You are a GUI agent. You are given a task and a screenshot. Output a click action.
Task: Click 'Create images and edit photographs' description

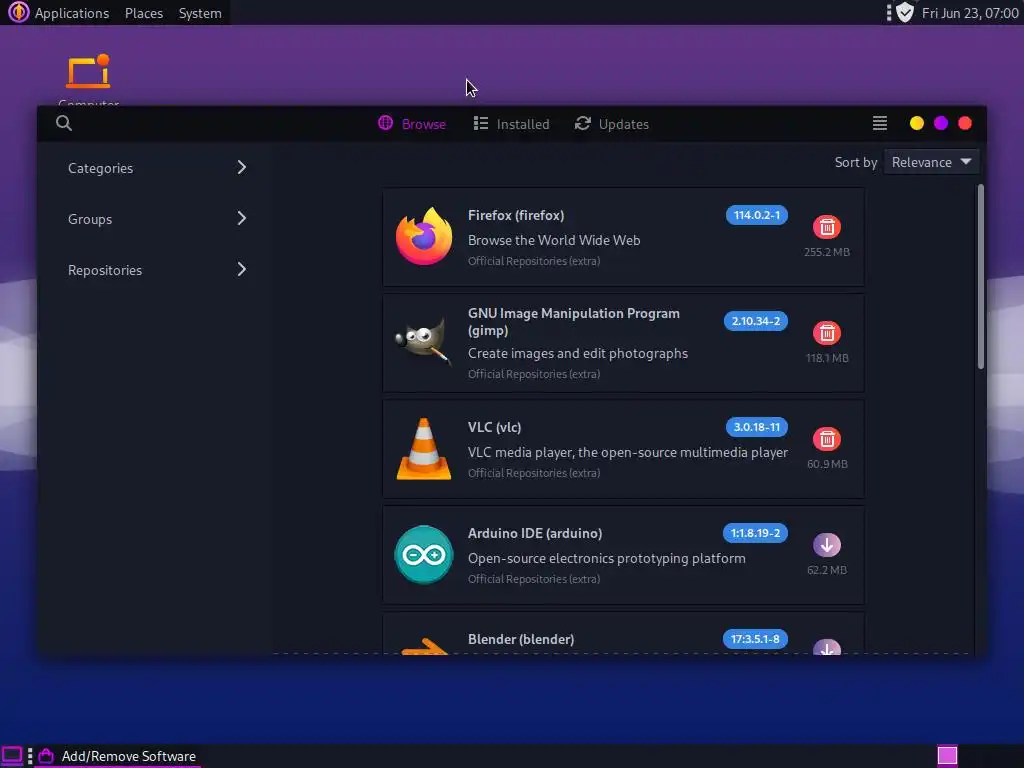578,353
